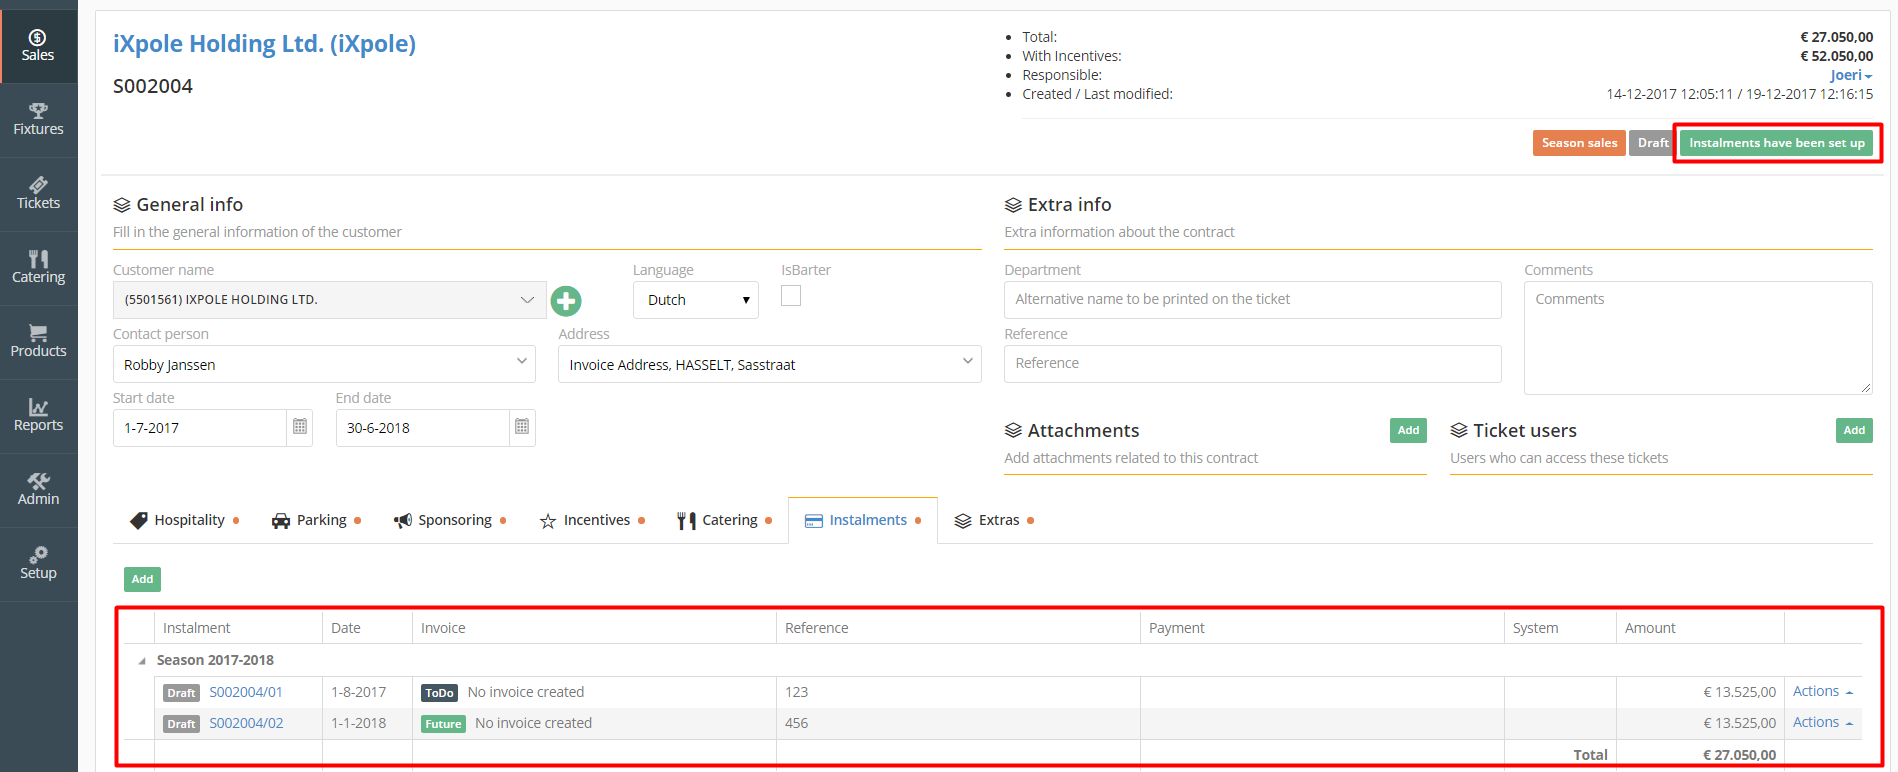This screenshot has width=1898, height=772.
Task: Add an attachment to the contract
Action: coord(1408,430)
